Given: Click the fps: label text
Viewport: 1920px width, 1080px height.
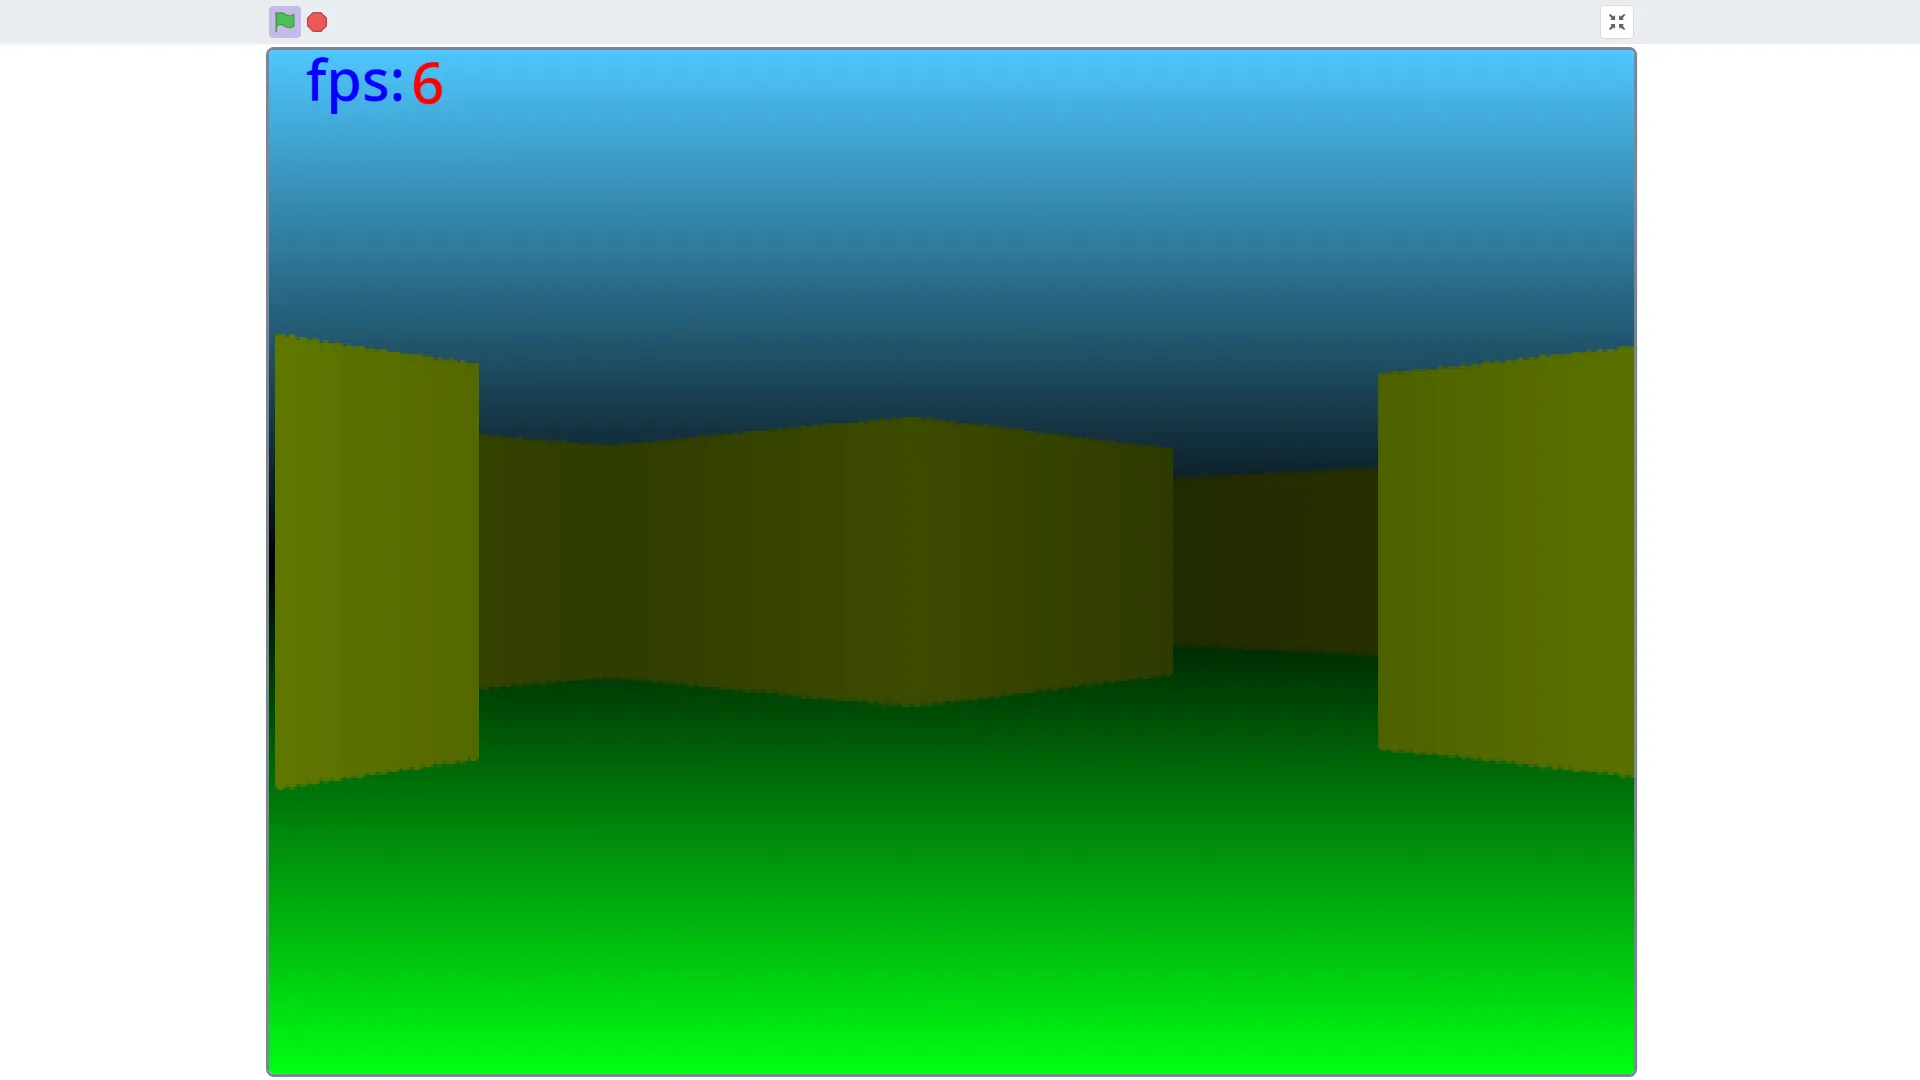Looking at the screenshot, I should pyautogui.click(x=355, y=82).
